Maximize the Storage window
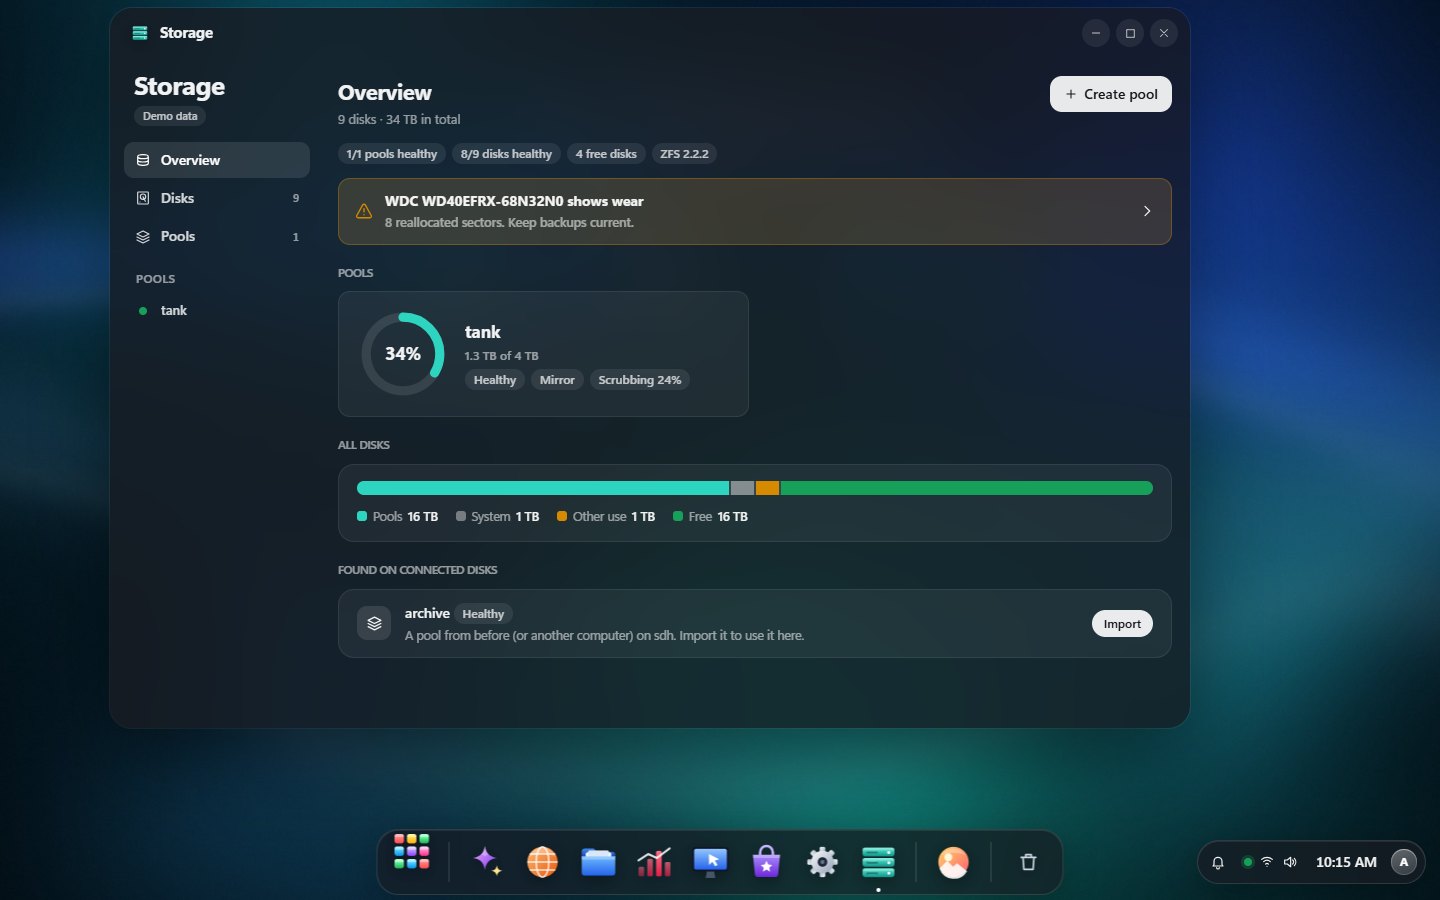The width and height of the screenshot is (1440, 900). (1130, 33)
